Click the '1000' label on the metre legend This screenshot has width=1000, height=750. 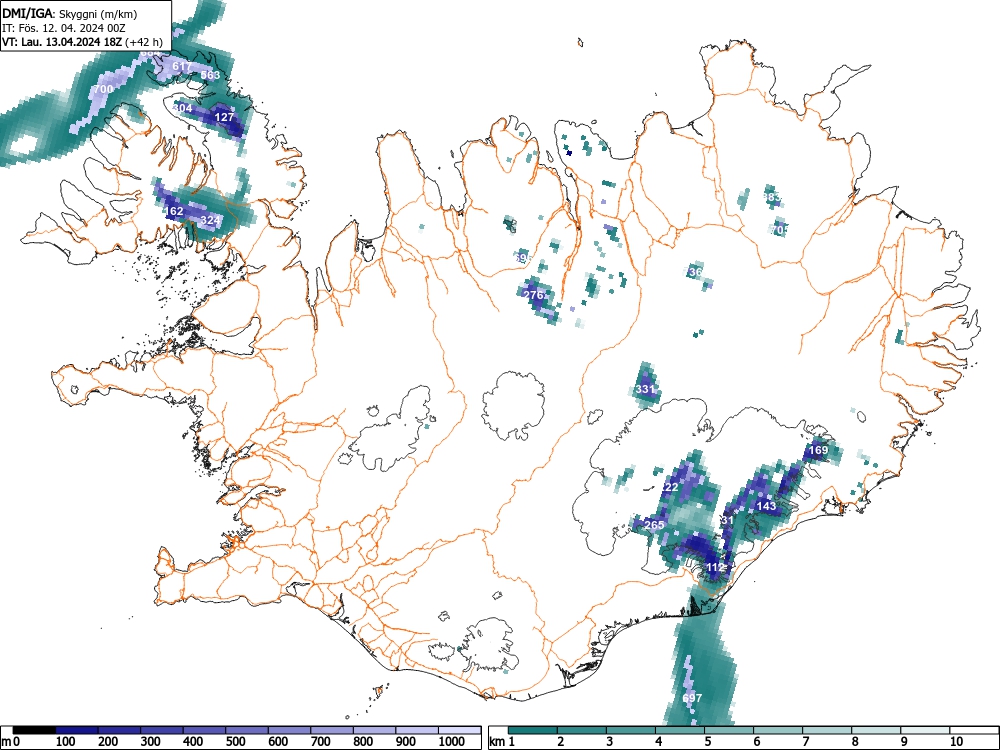pos(452,742)
